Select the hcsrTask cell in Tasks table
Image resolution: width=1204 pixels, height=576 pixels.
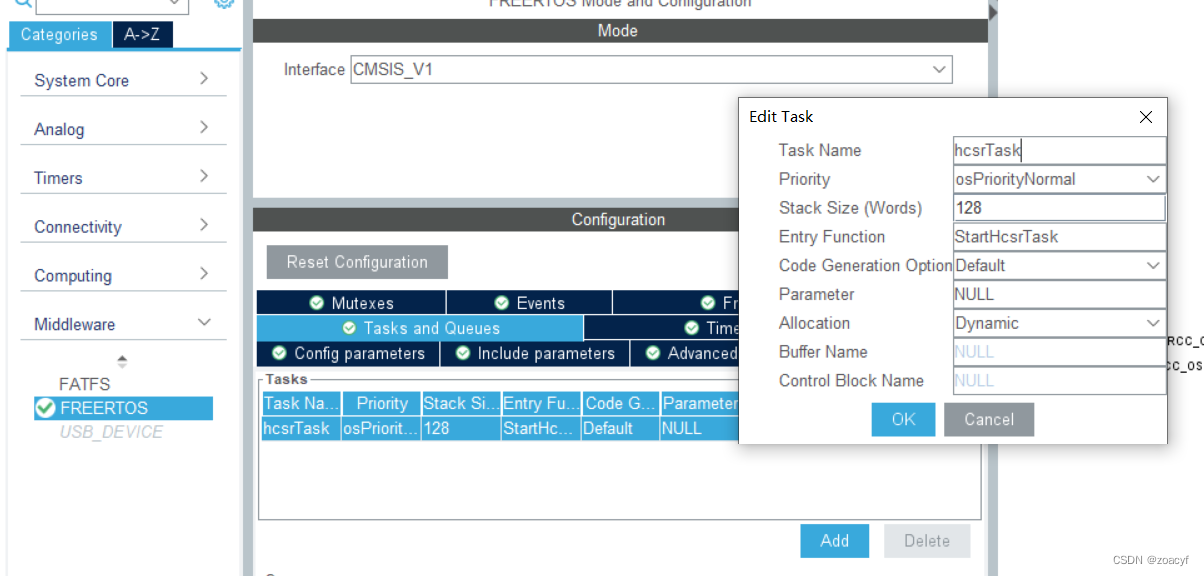[300, 428]
